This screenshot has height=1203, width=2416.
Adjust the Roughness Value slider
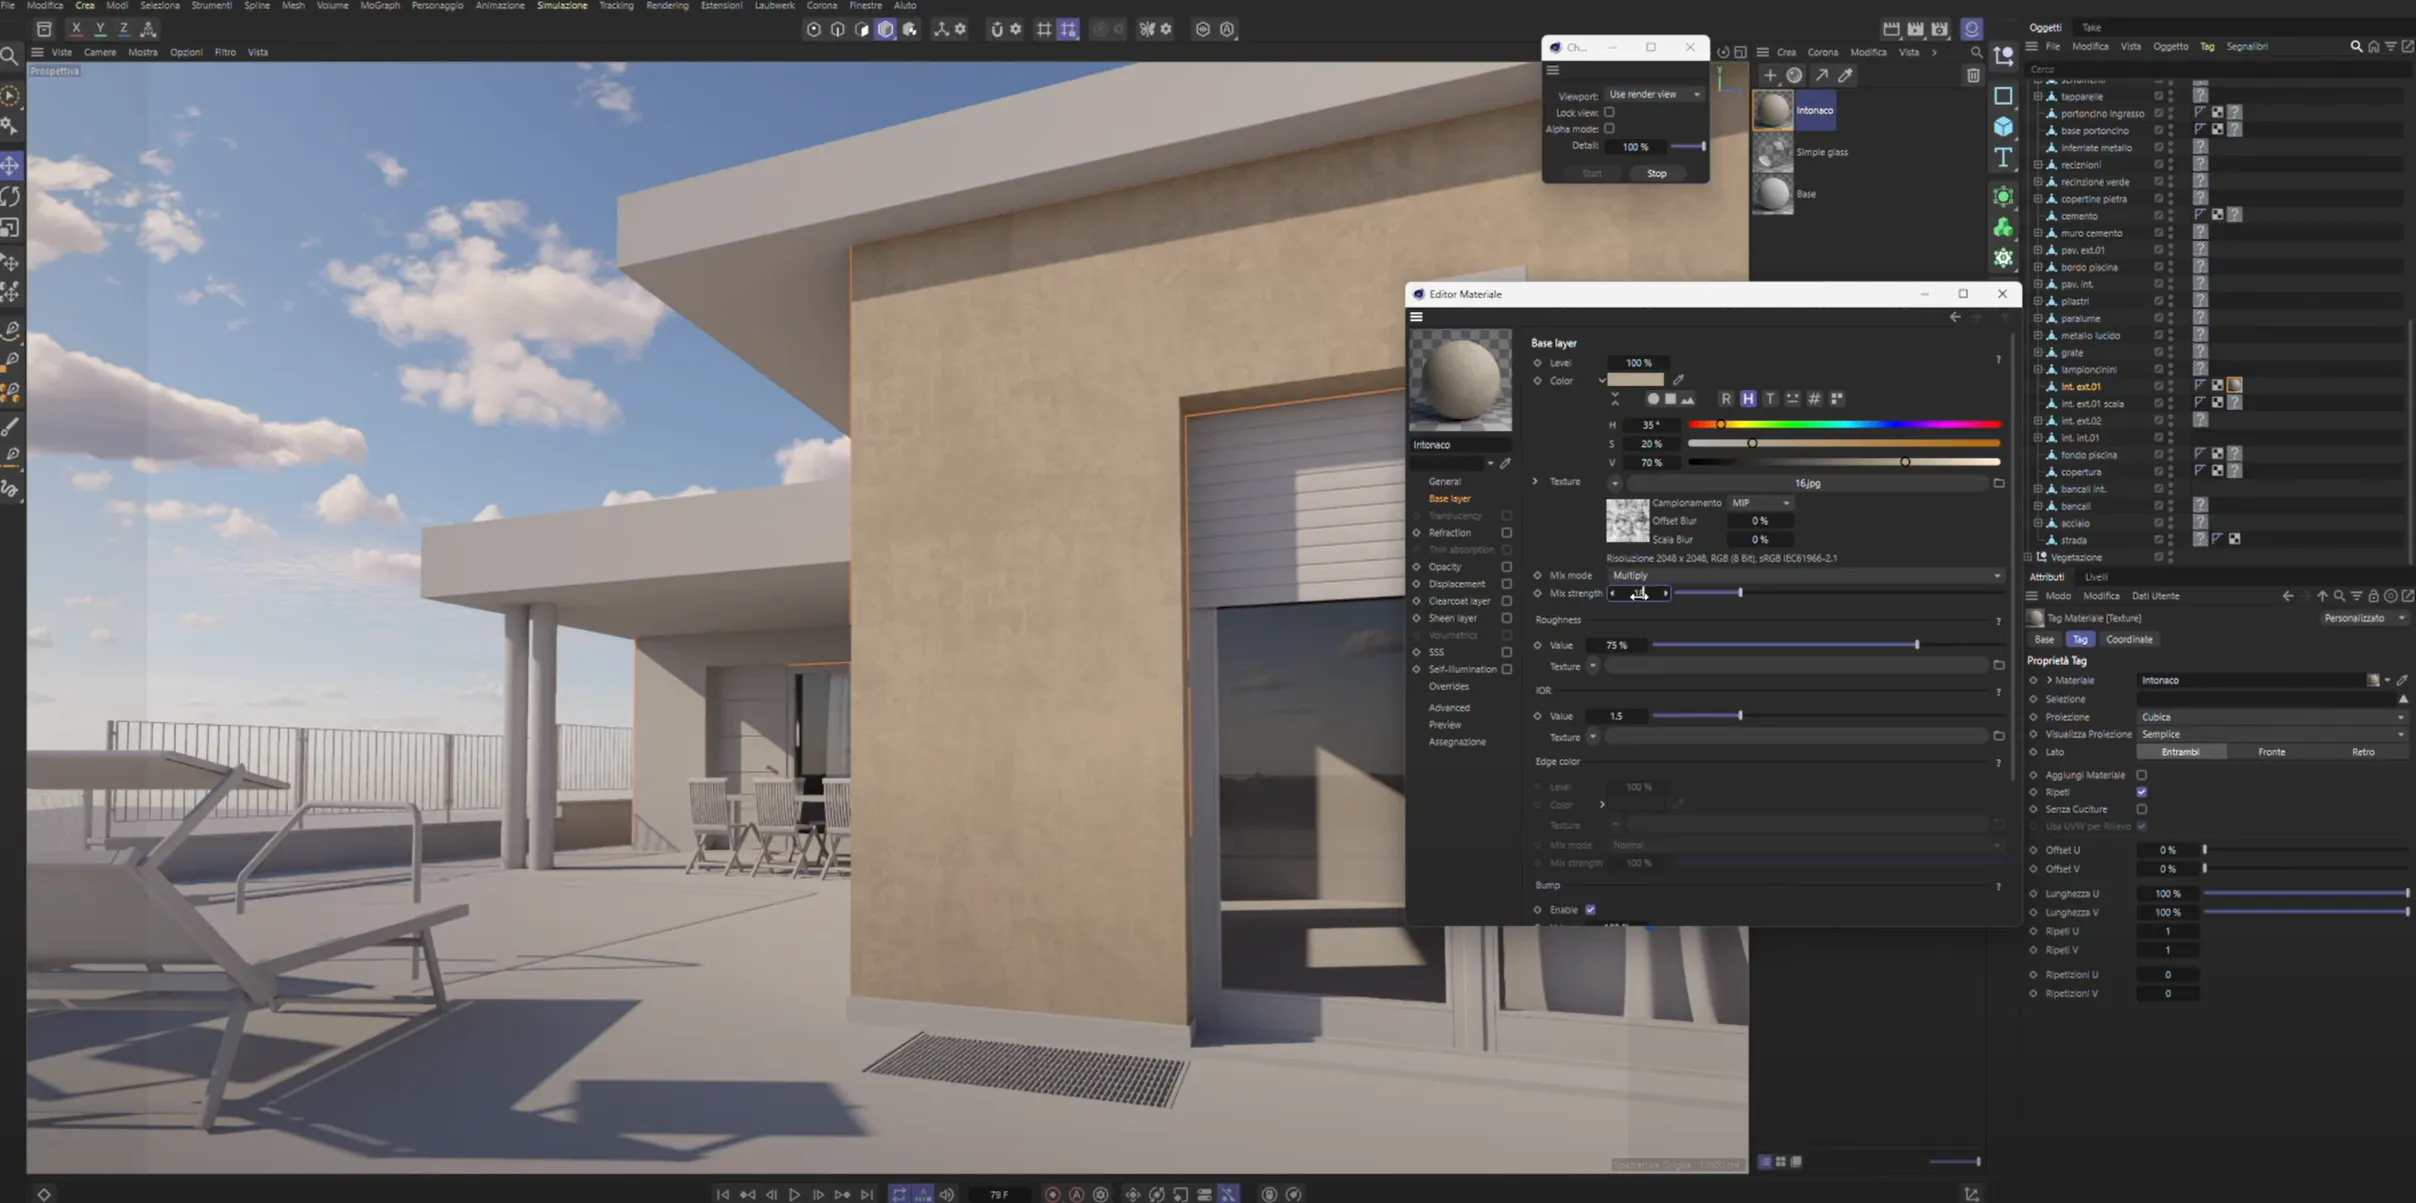1916,645
